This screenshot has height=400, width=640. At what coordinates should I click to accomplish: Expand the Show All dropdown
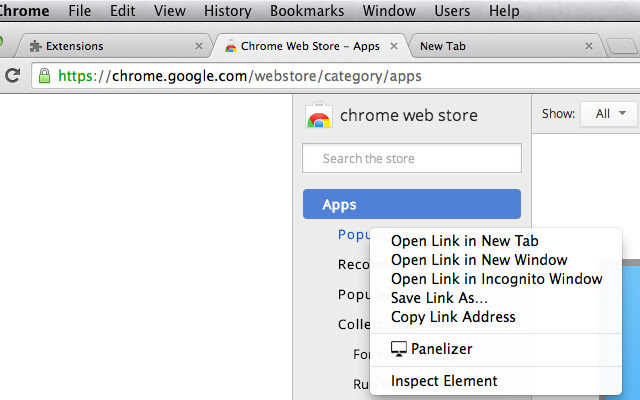[x=608, y=114]
